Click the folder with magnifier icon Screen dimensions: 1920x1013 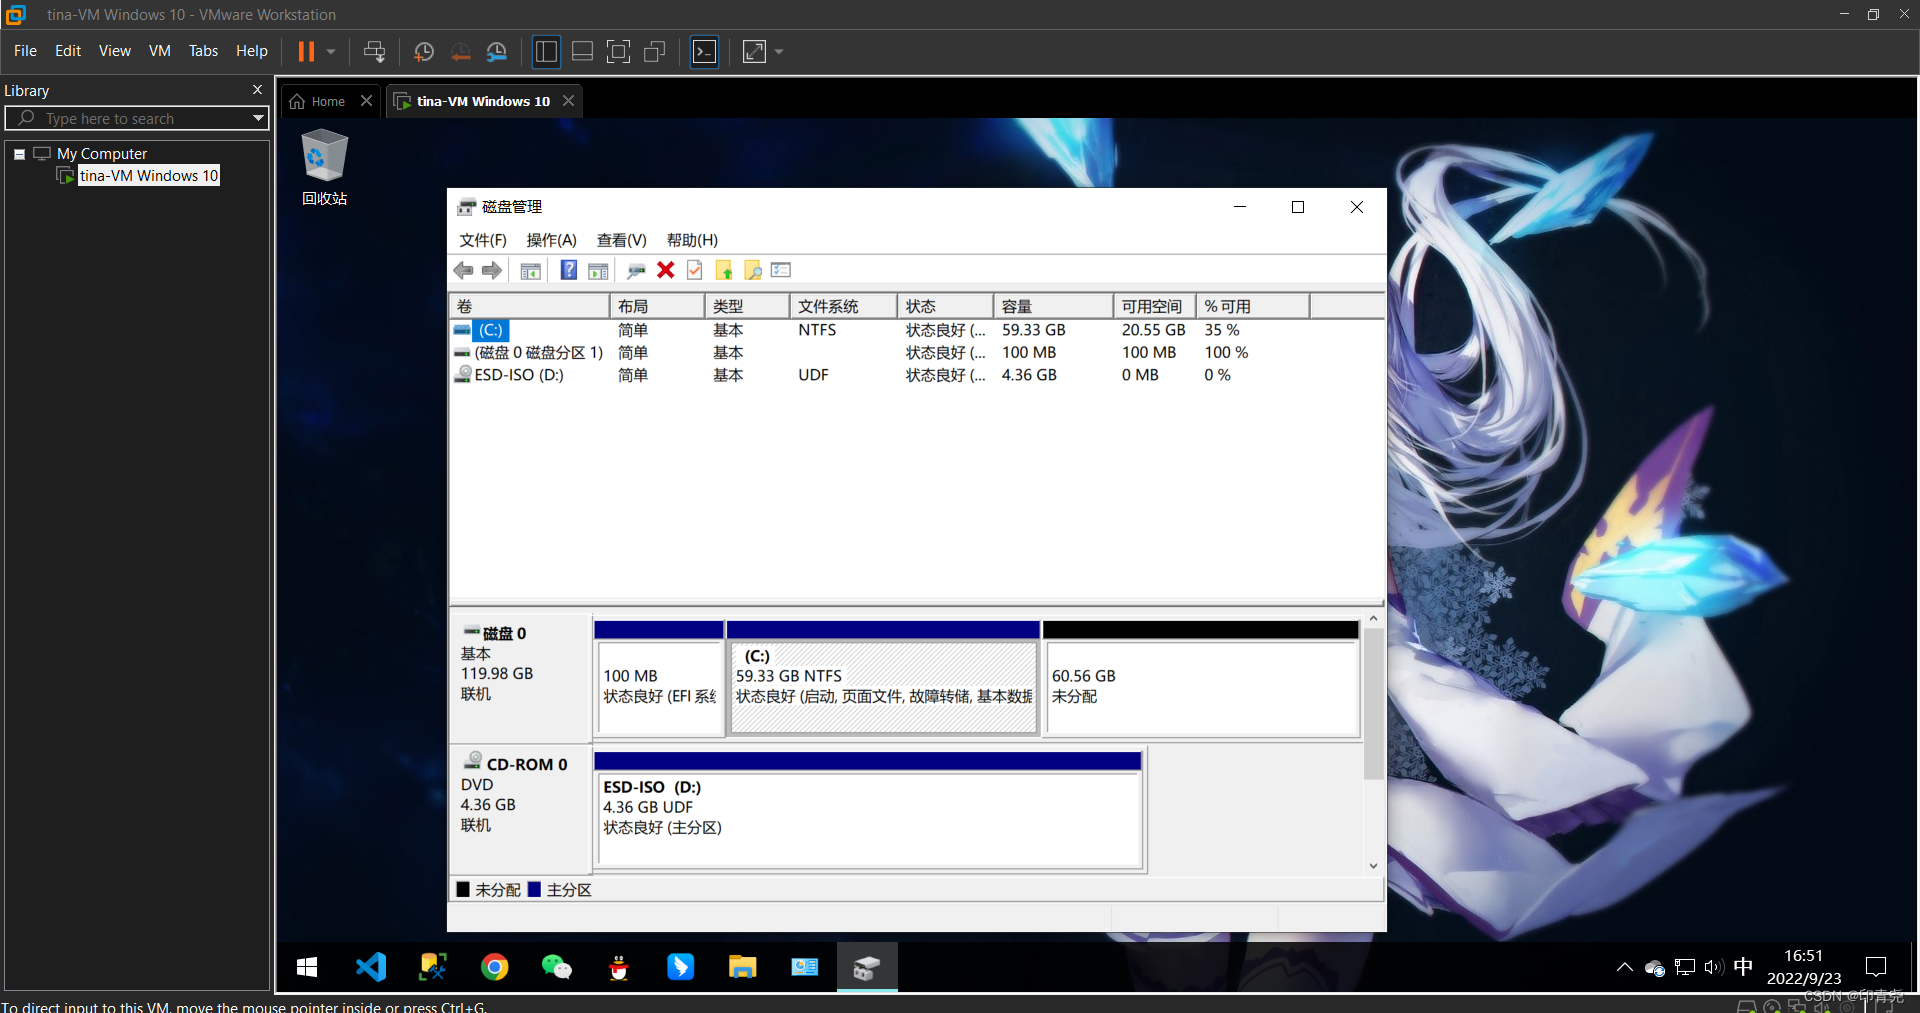tap(753, 270)
